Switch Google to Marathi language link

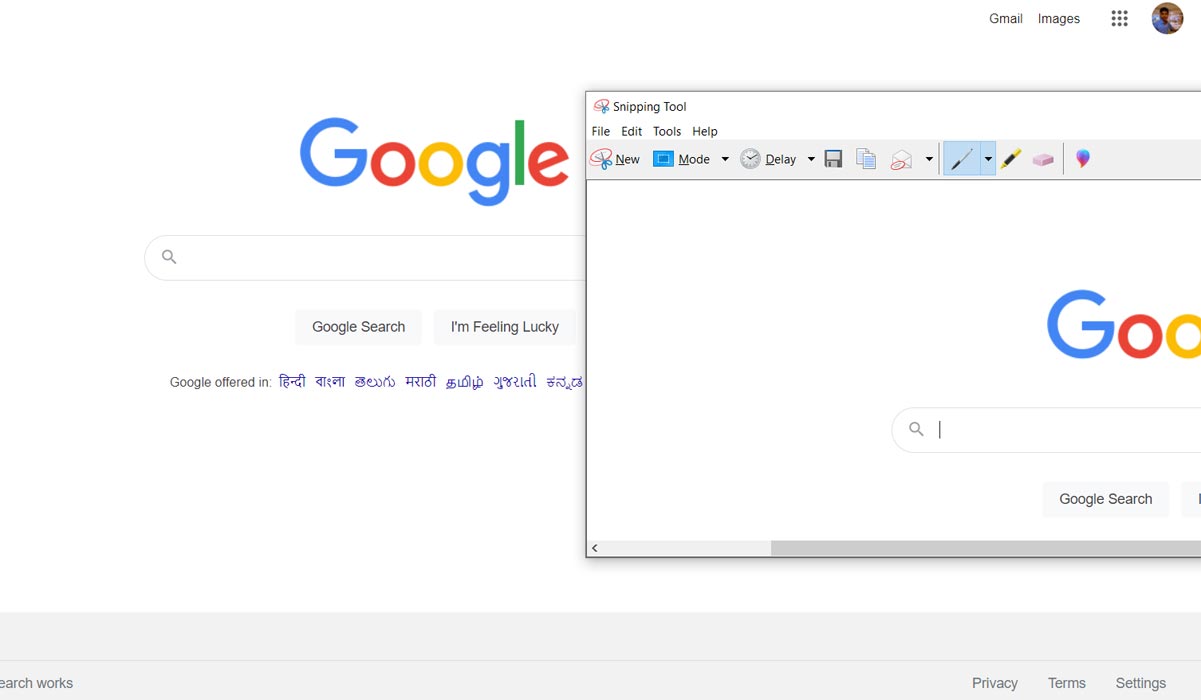[421, 381]
